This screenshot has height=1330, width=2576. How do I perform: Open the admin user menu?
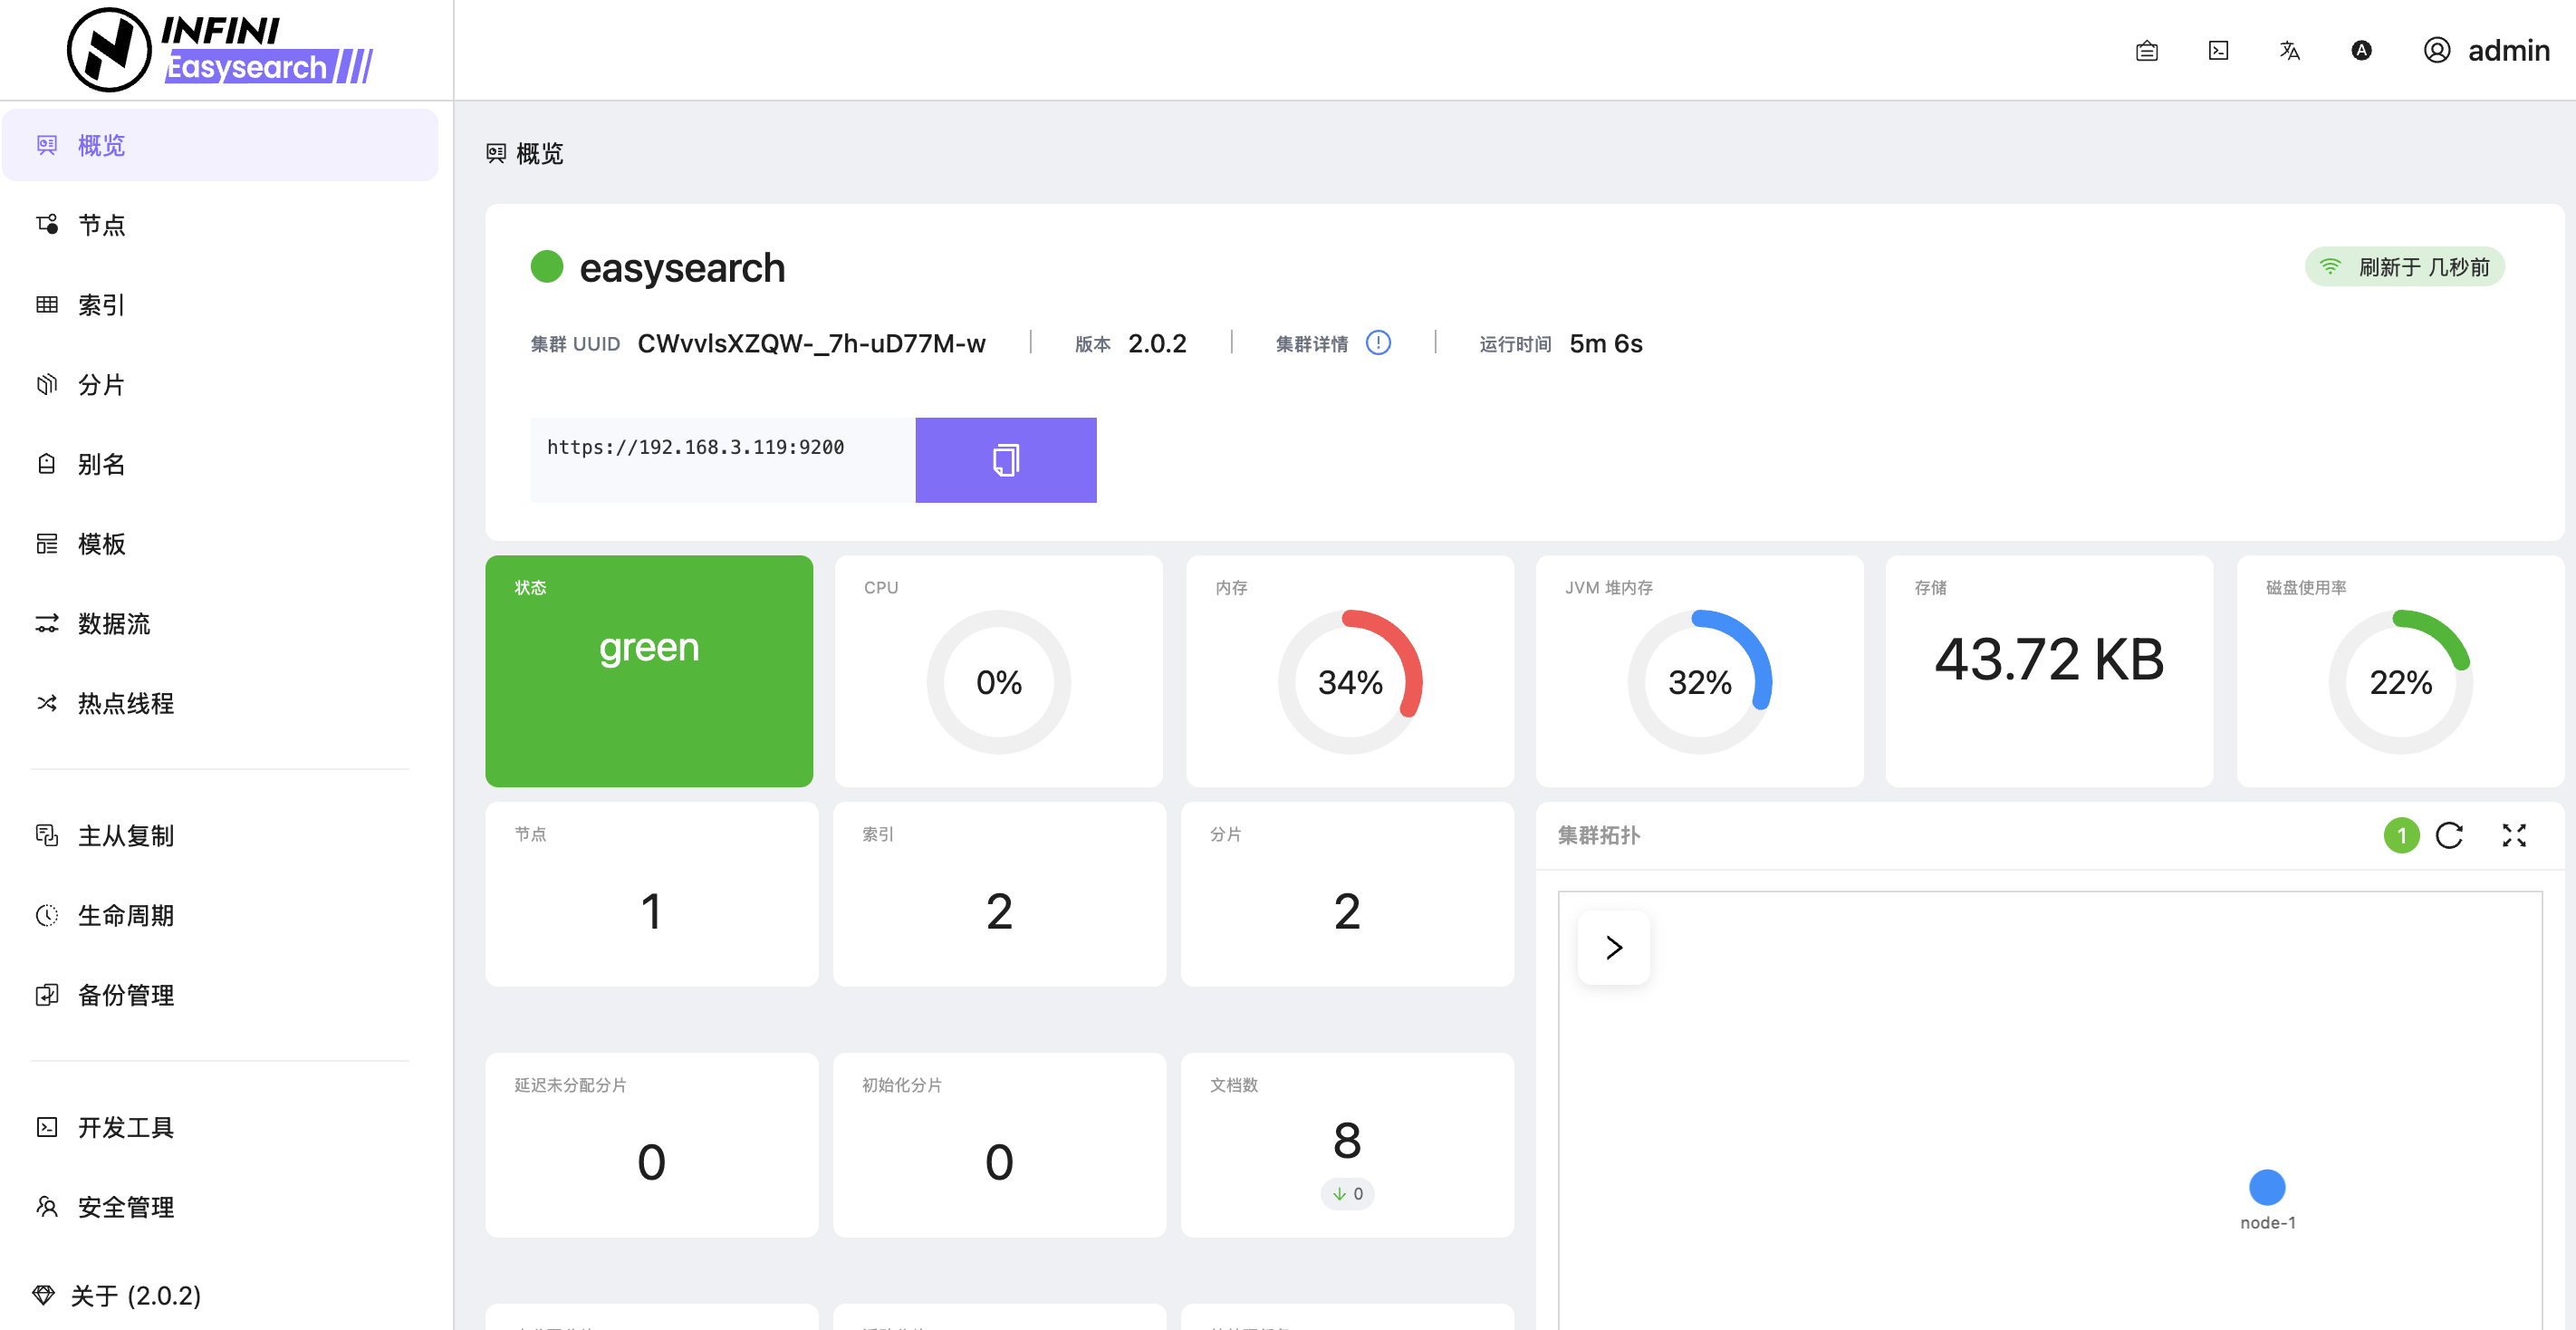[x=2486, y=50]
